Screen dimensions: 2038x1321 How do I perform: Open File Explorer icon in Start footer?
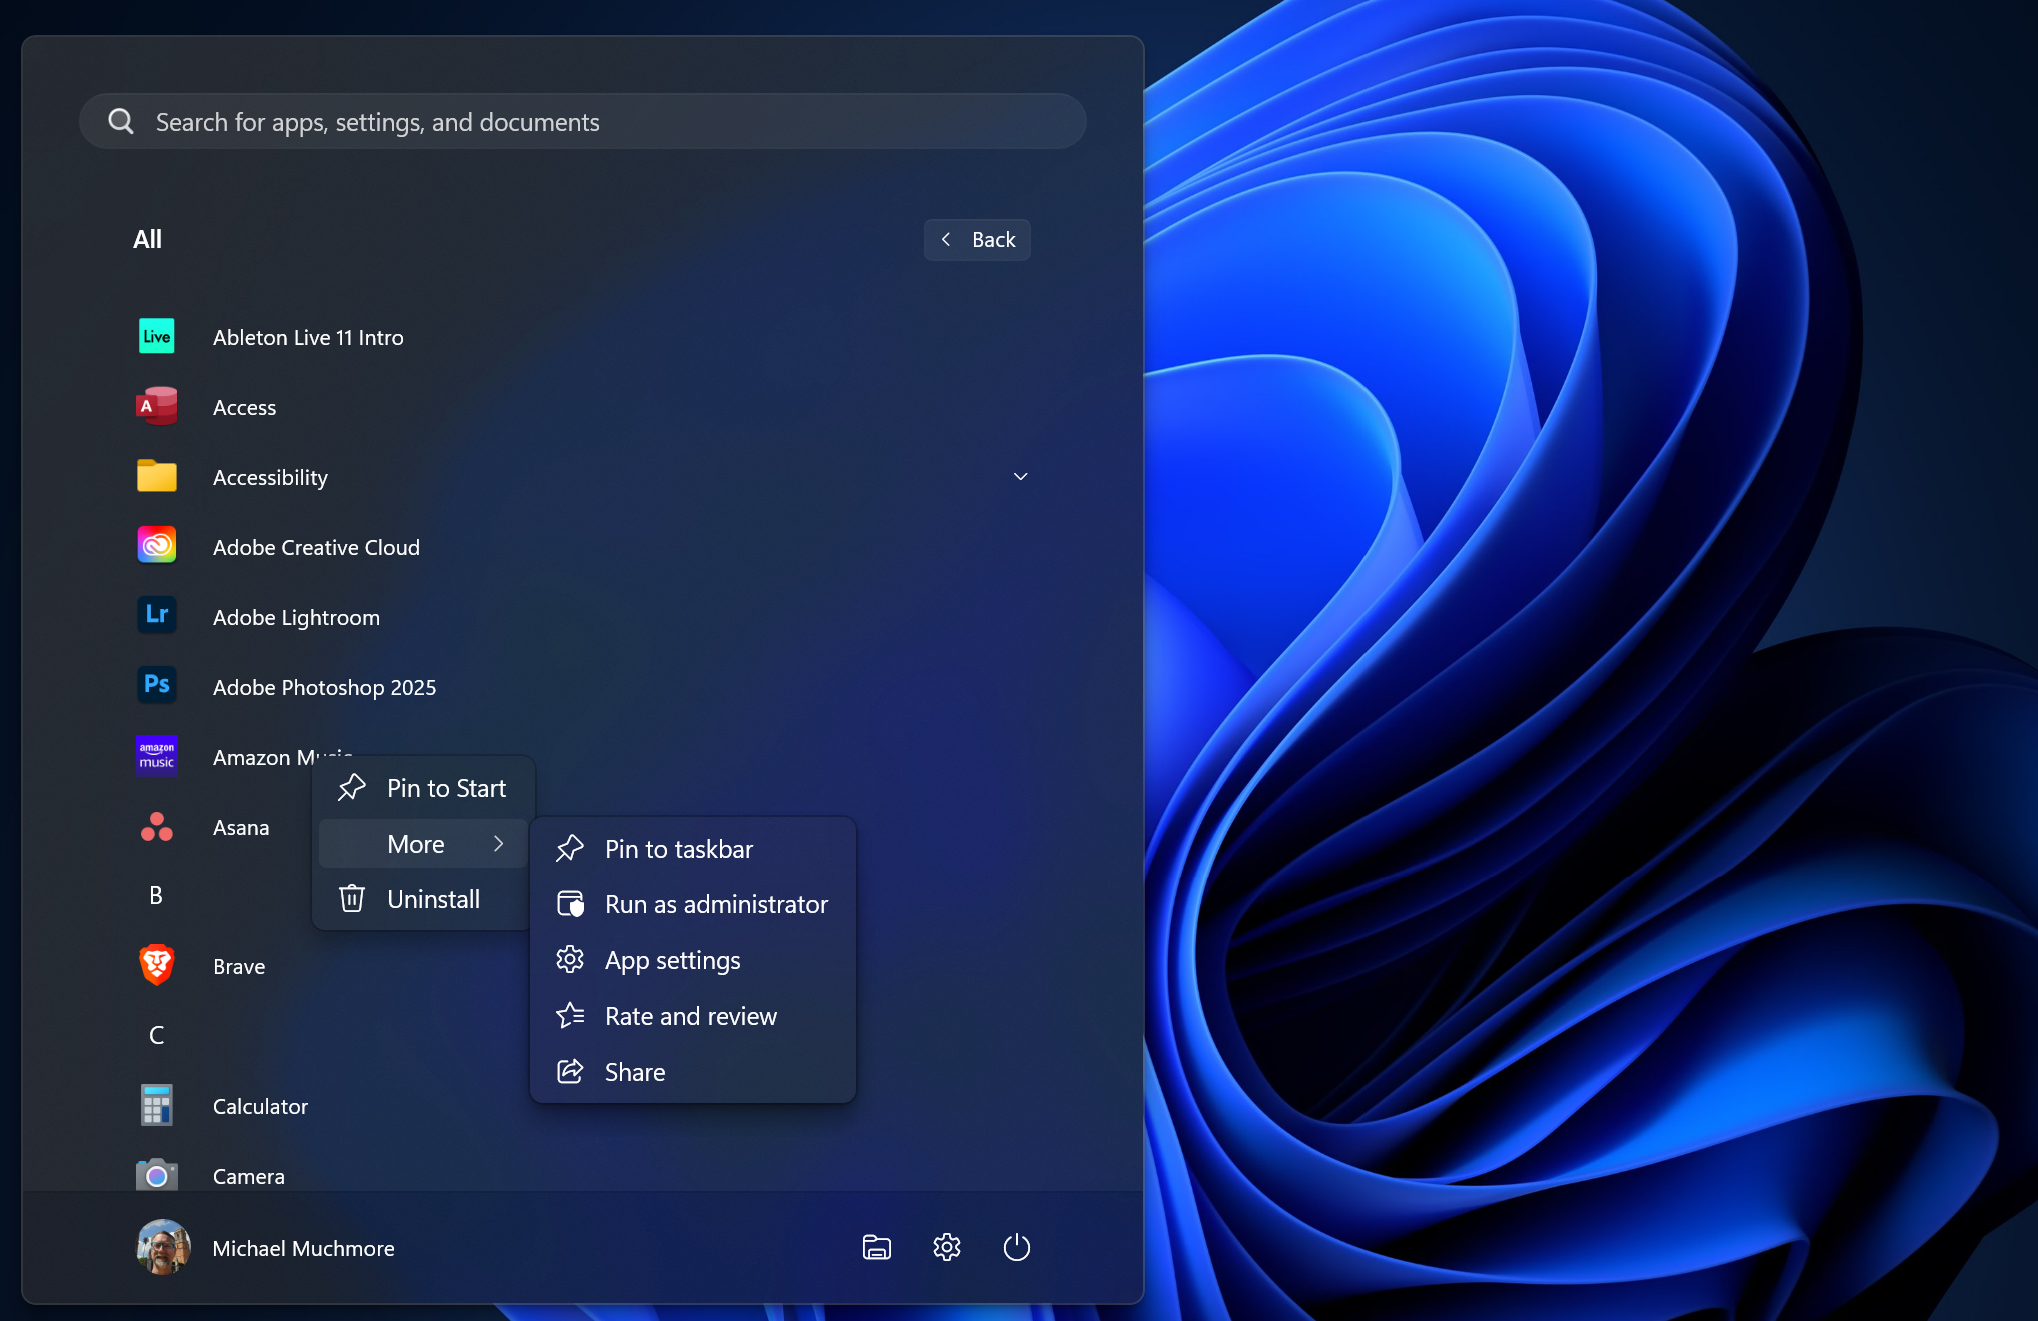point(876,1247)
